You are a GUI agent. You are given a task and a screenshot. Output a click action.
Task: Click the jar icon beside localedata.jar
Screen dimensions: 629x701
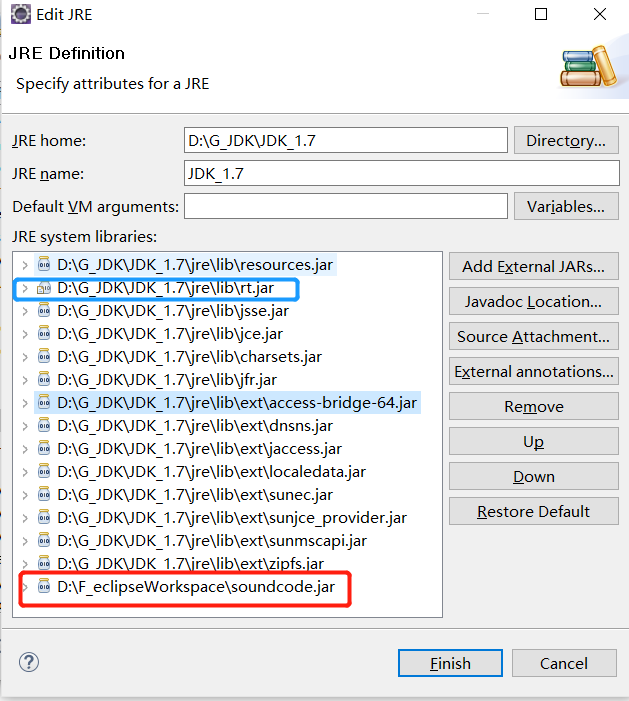pos(44,472)
